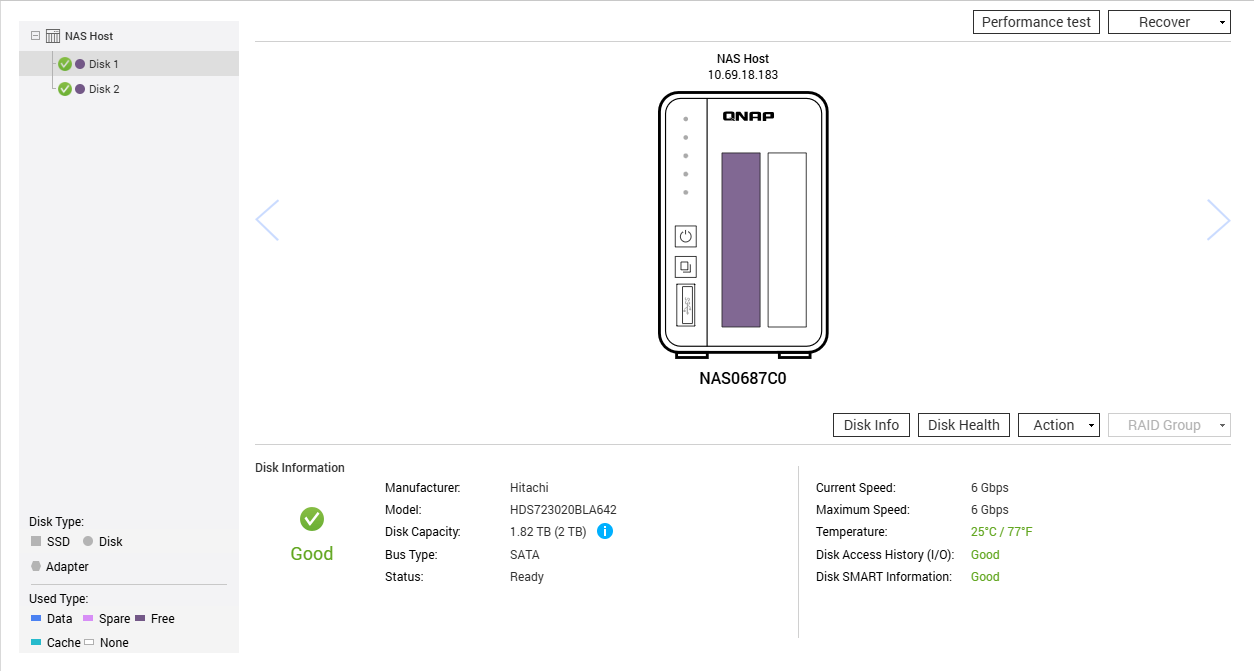Click the Performance test button
The height and width of the screenshot is (671, 1254).
(x=1036, y=22)
